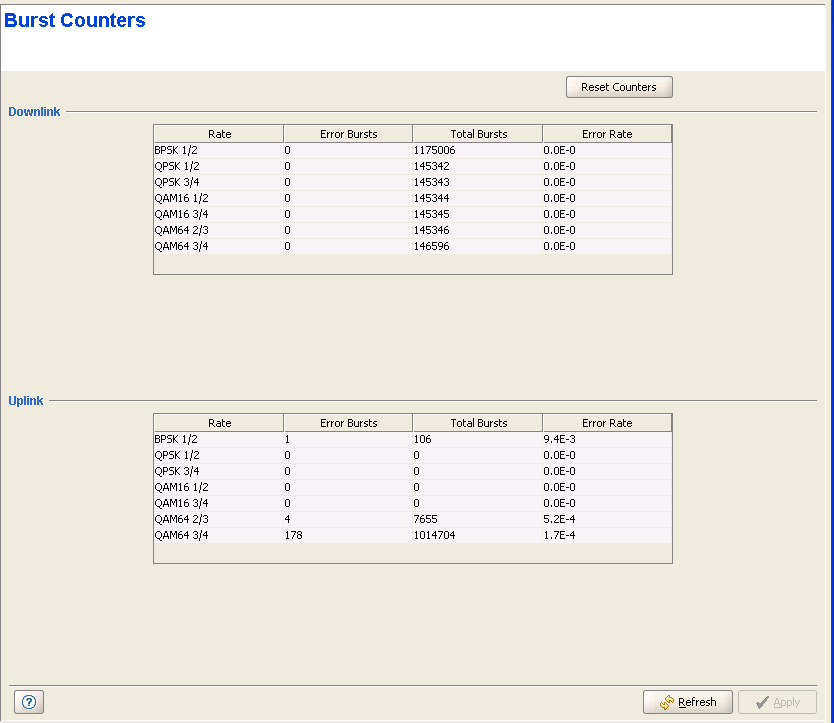This screenshot has width=834, height=723.
Task: Select the BPSK 1/2 row in Uplink
Action: click(x=176, y=439)
